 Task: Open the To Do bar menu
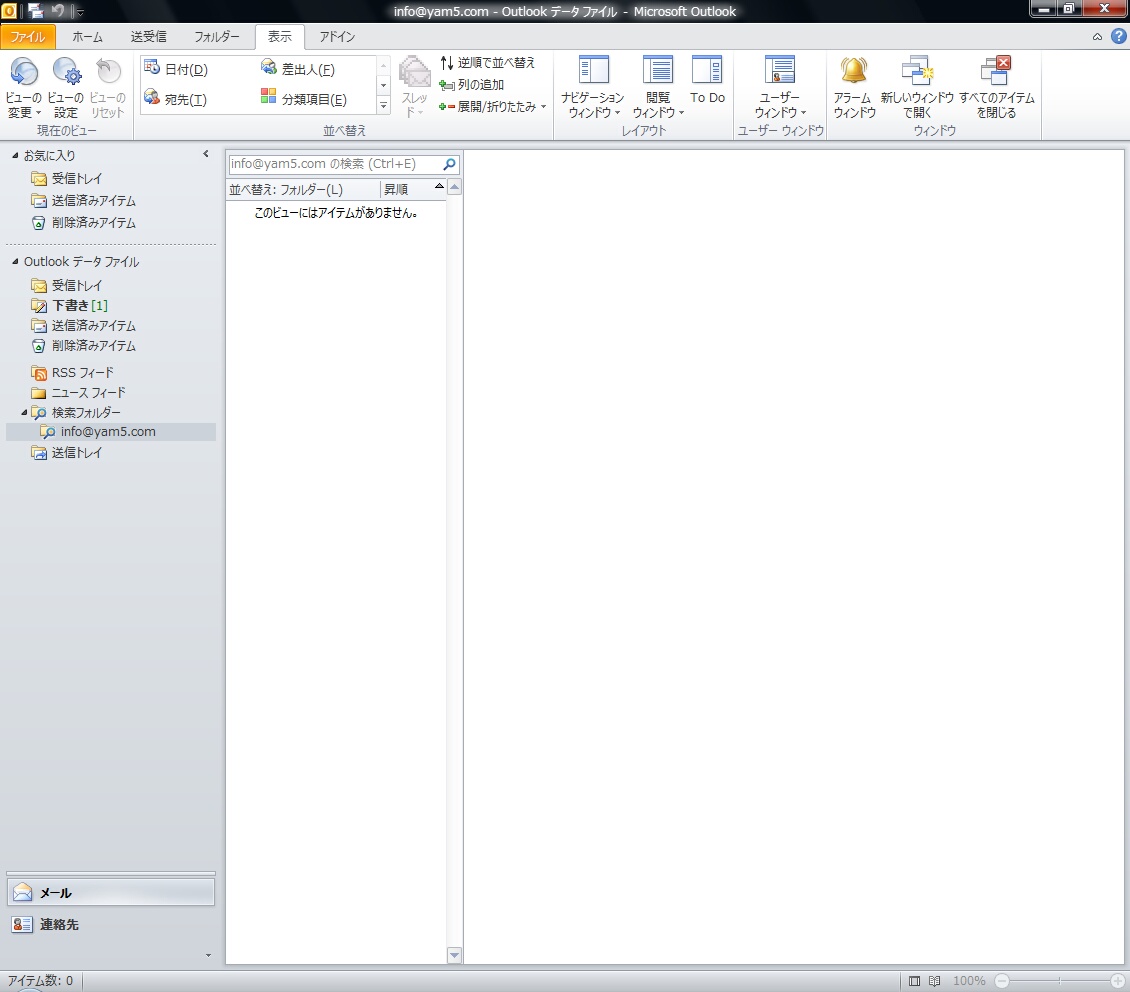707,80
